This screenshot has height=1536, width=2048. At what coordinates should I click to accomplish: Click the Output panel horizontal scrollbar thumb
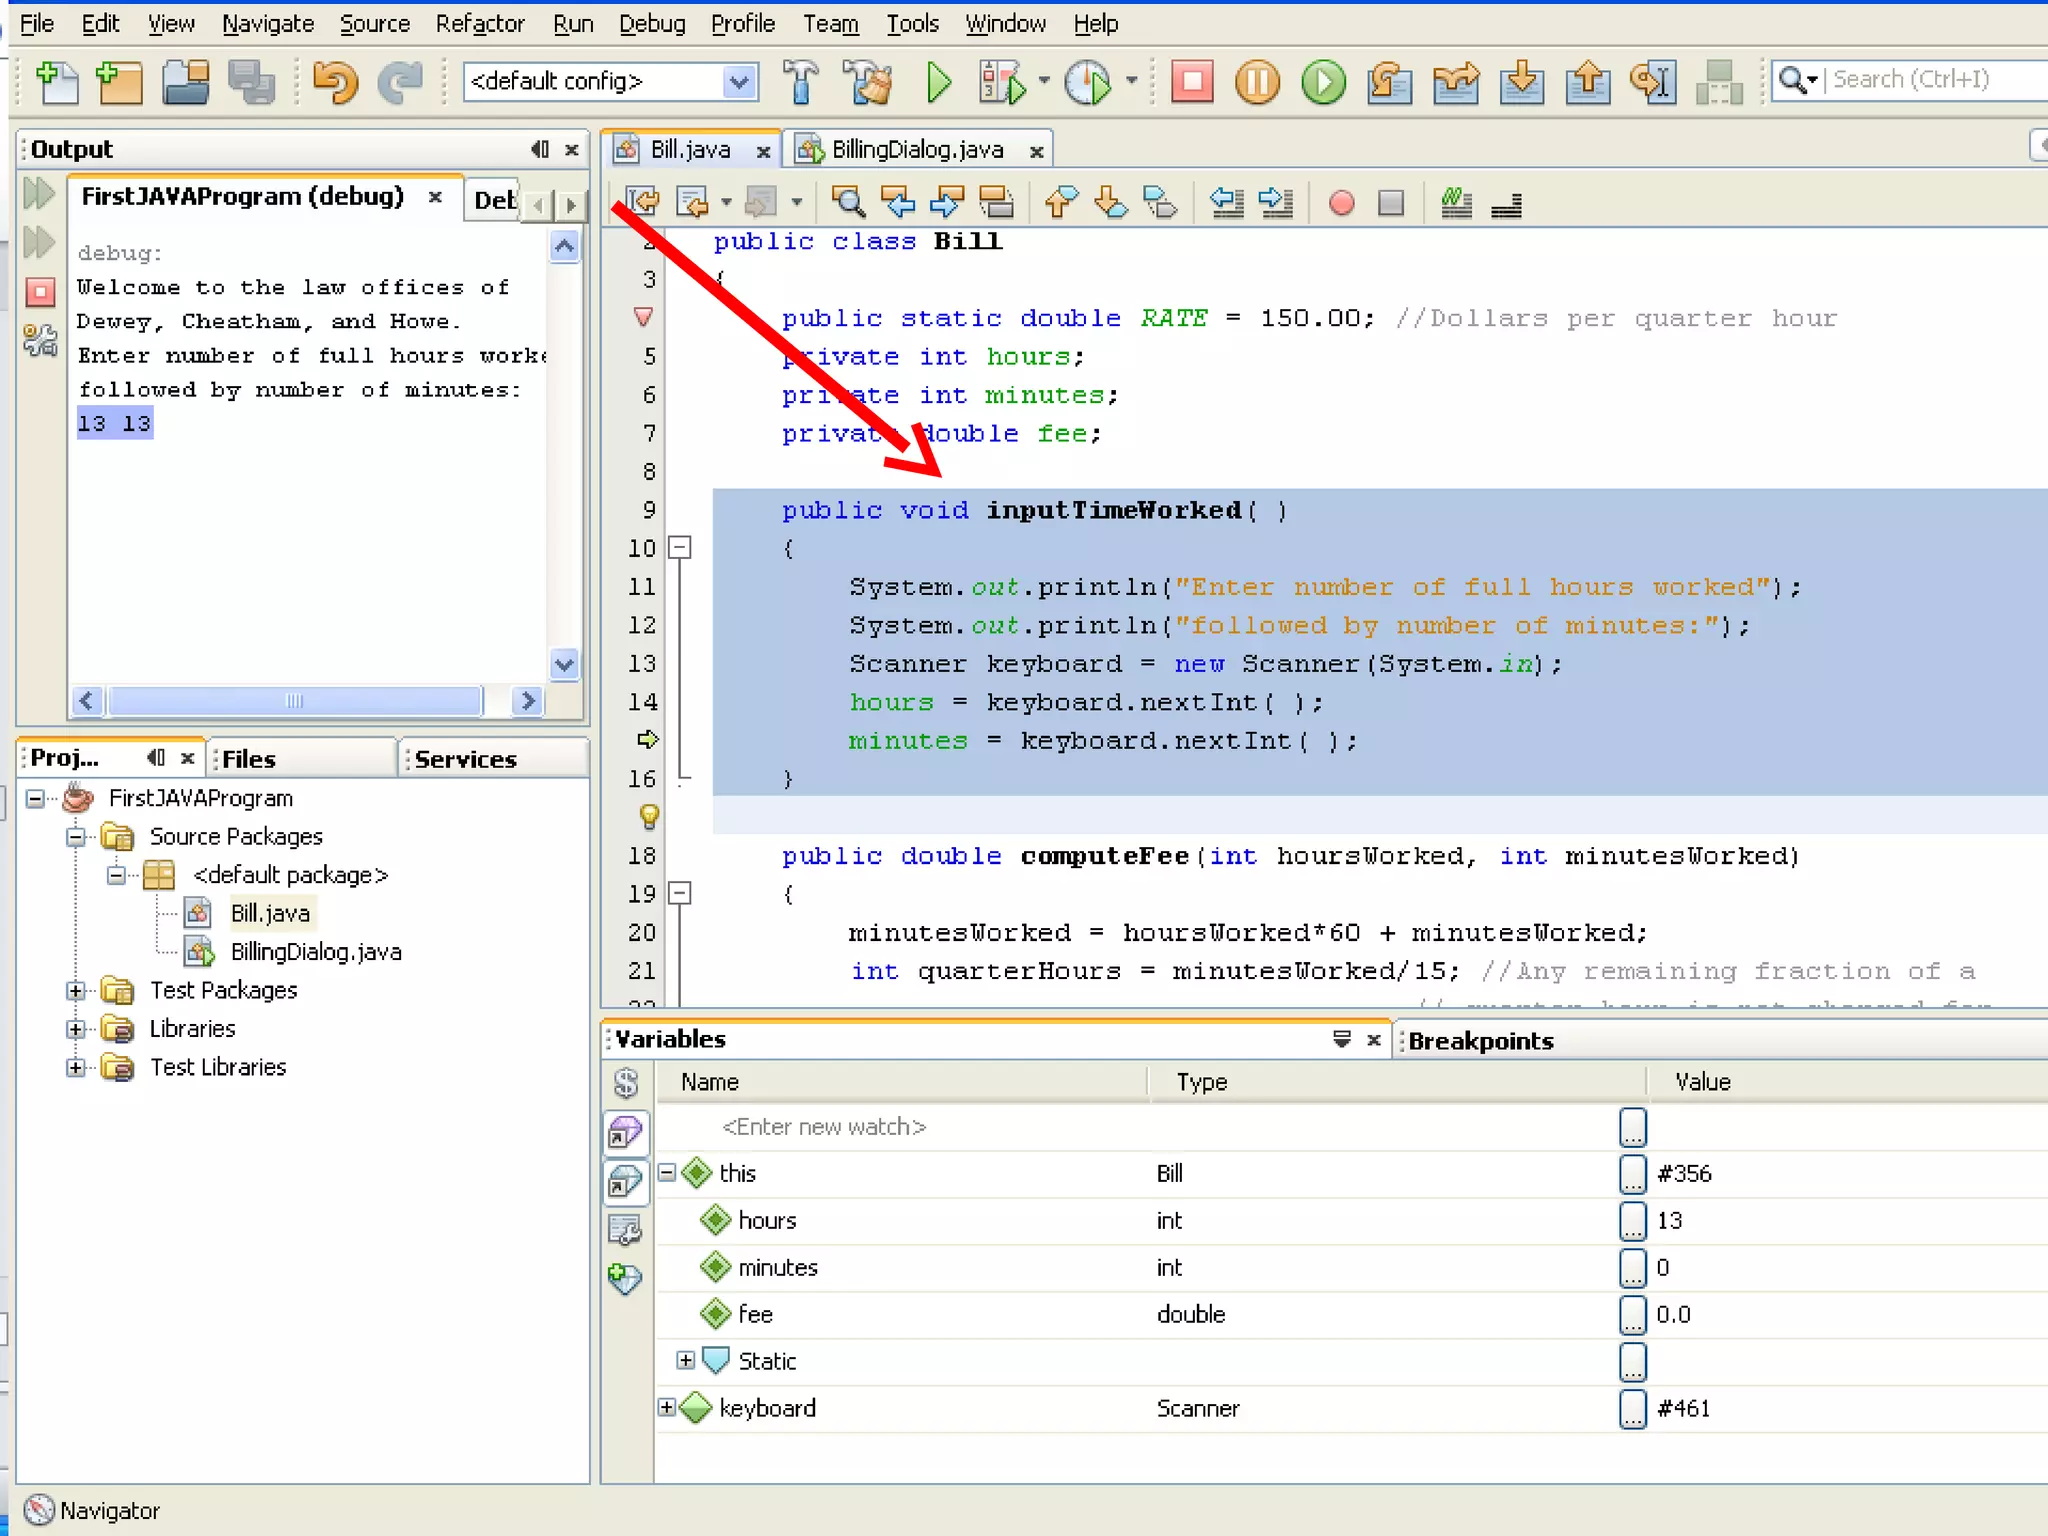(294, 700)
